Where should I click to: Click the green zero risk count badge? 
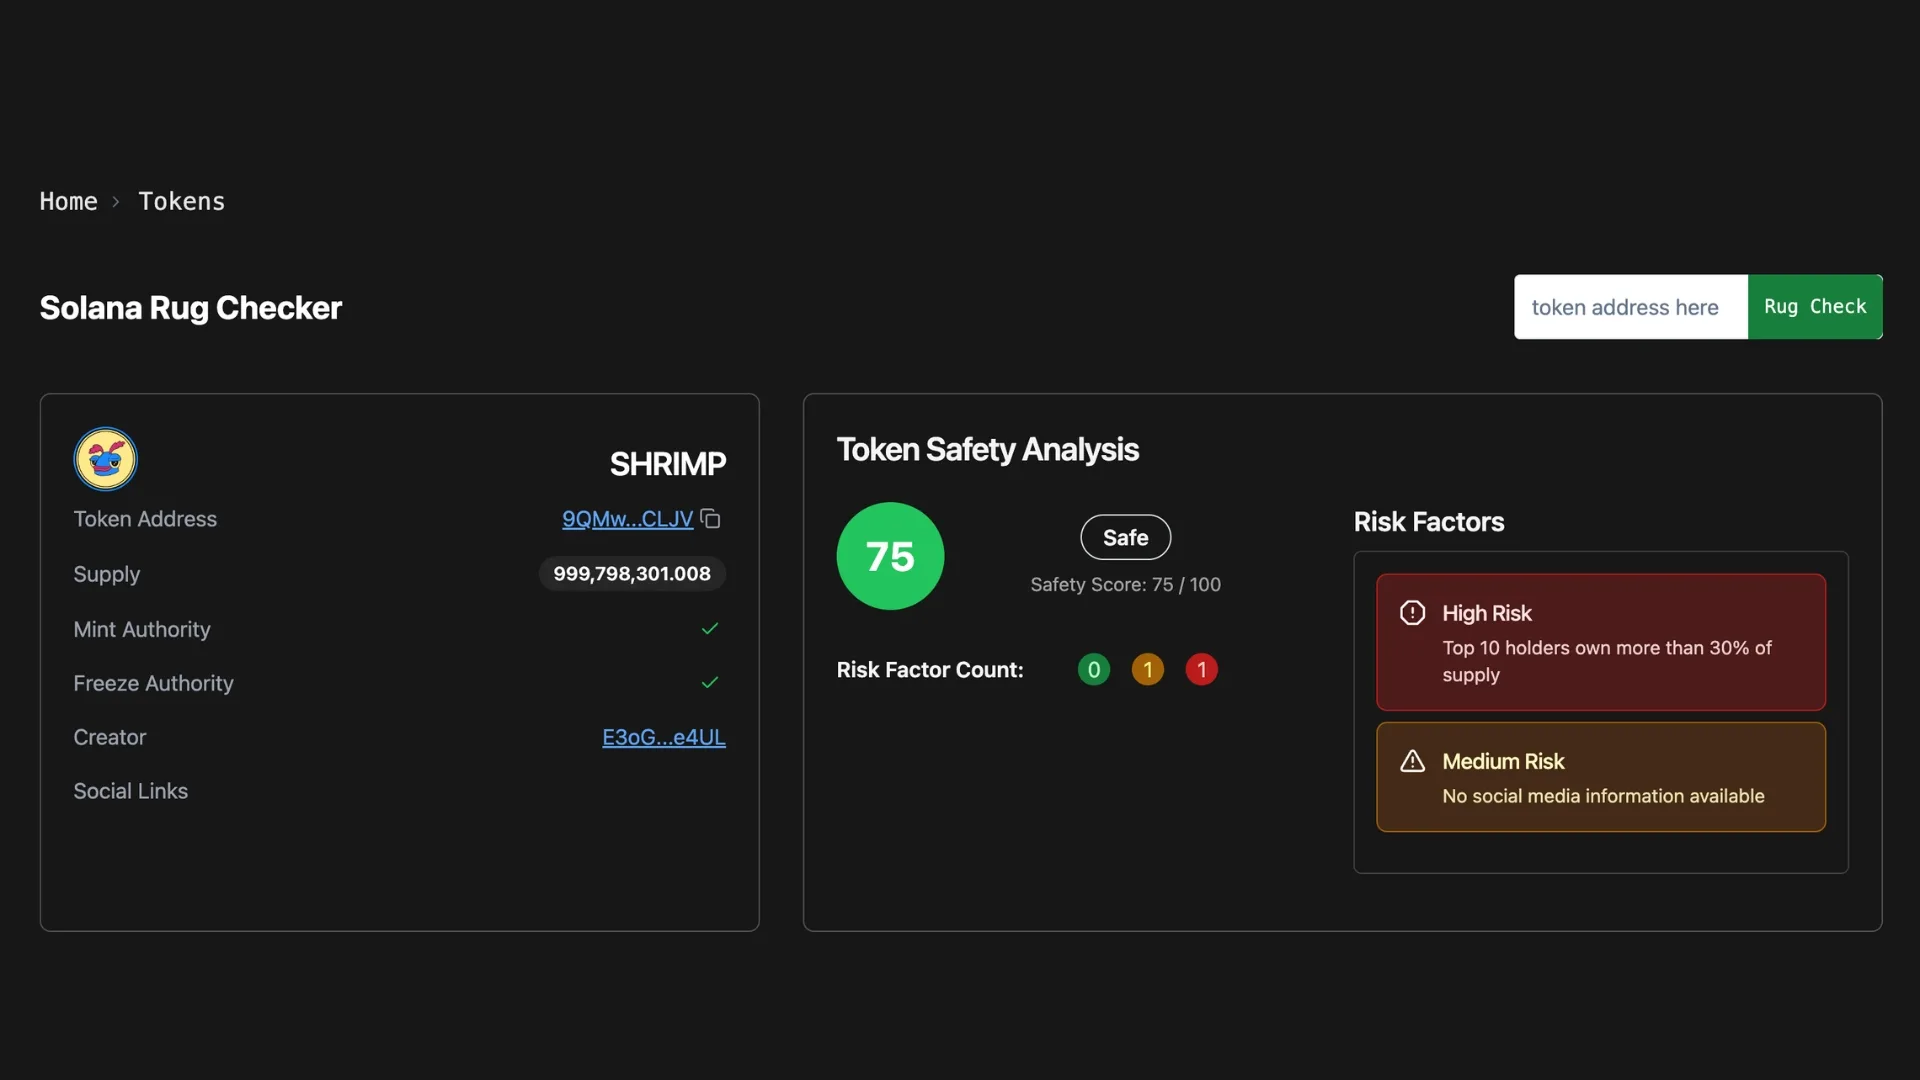tap(1093, 670)
